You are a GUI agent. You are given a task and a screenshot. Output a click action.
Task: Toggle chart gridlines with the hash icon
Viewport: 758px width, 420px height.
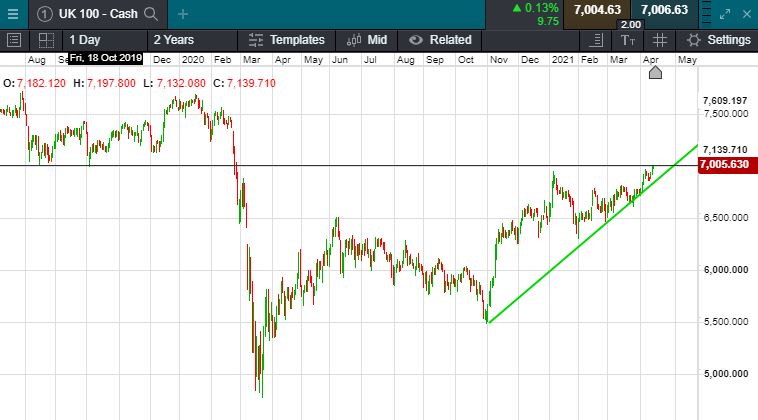tap(659, 40)
